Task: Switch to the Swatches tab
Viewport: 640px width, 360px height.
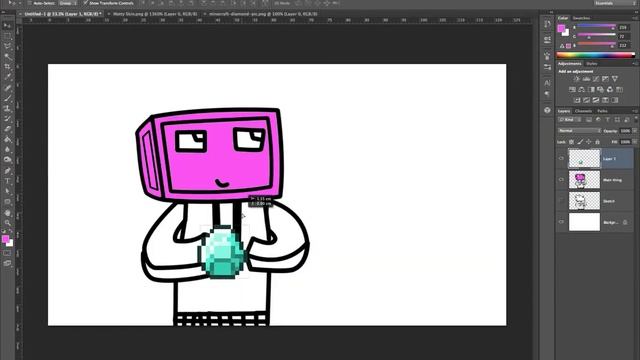Action: coord(581,18)
